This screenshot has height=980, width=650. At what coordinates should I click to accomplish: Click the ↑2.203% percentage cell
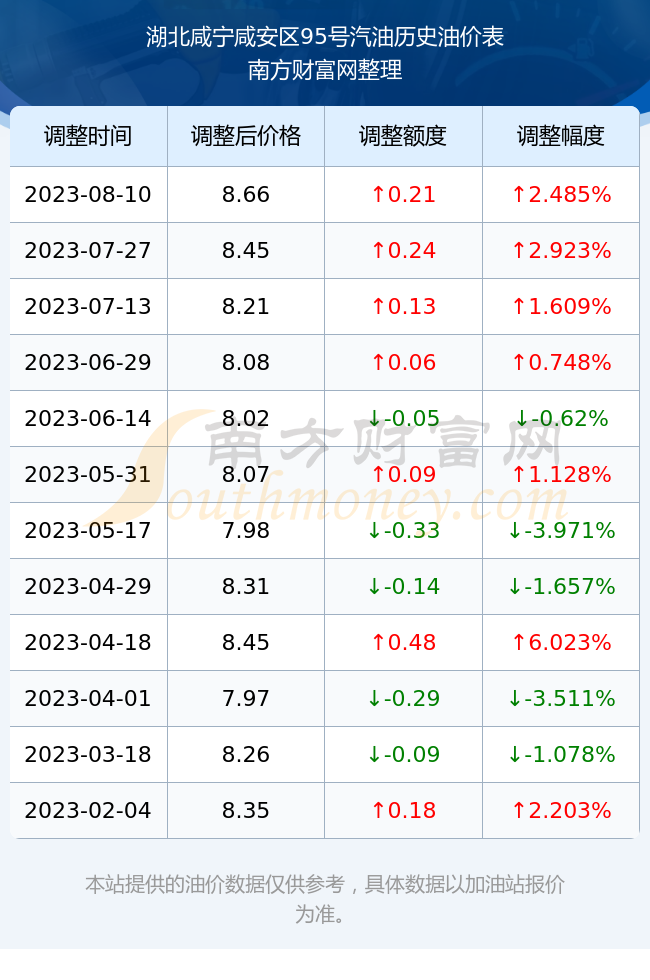pos(561,811)
